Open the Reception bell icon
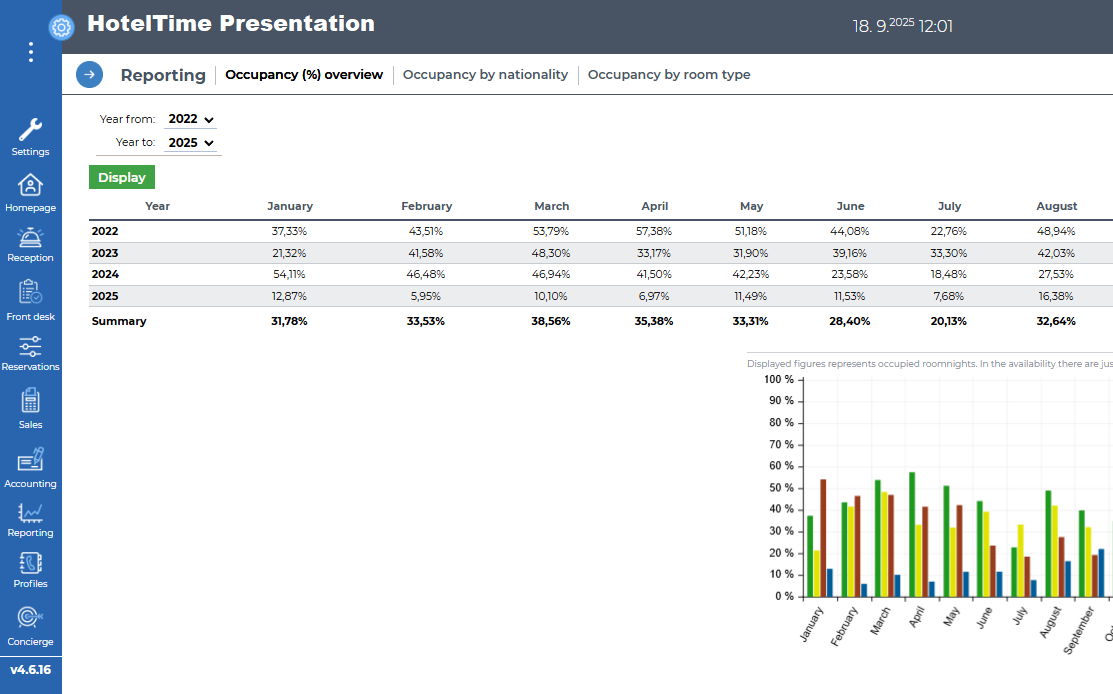 pos(30,237)
